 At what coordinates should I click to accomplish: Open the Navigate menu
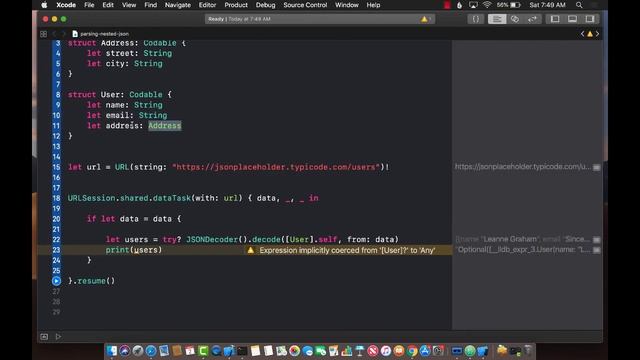[x=178, y=5]
